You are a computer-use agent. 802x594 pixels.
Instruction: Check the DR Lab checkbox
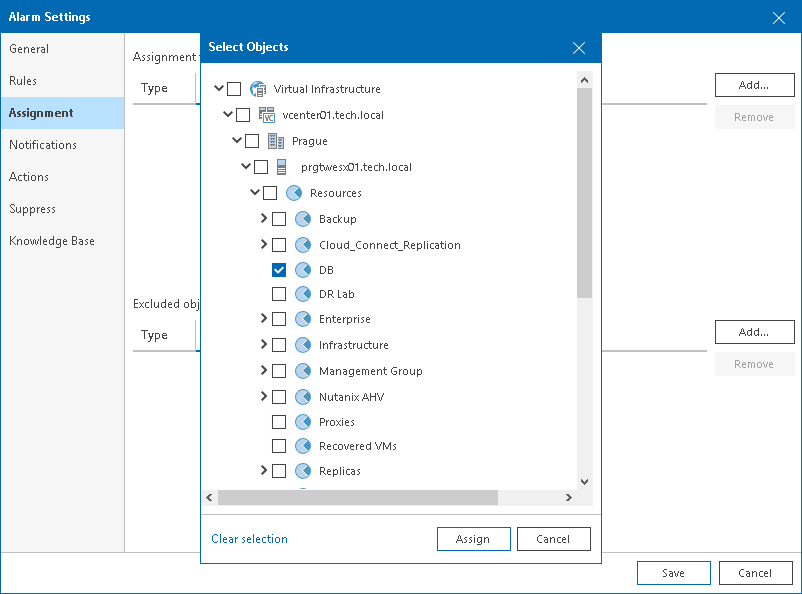tap(279, 294)
